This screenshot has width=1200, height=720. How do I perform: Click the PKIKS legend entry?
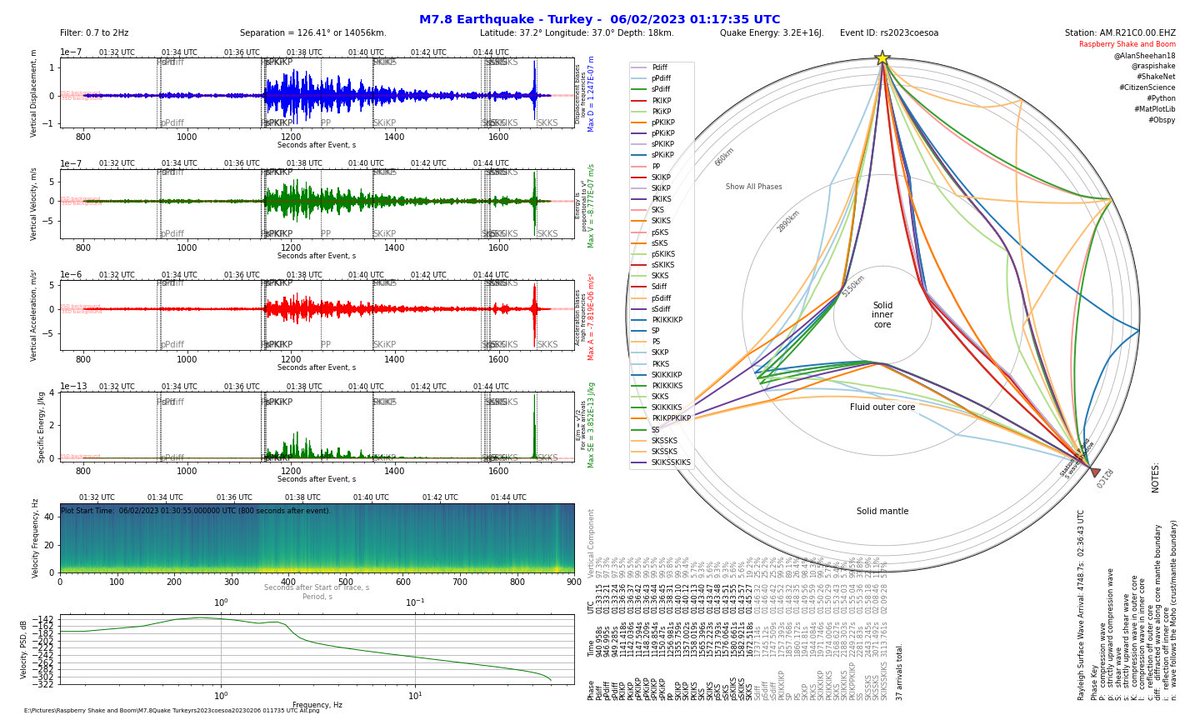pos(653,199)
